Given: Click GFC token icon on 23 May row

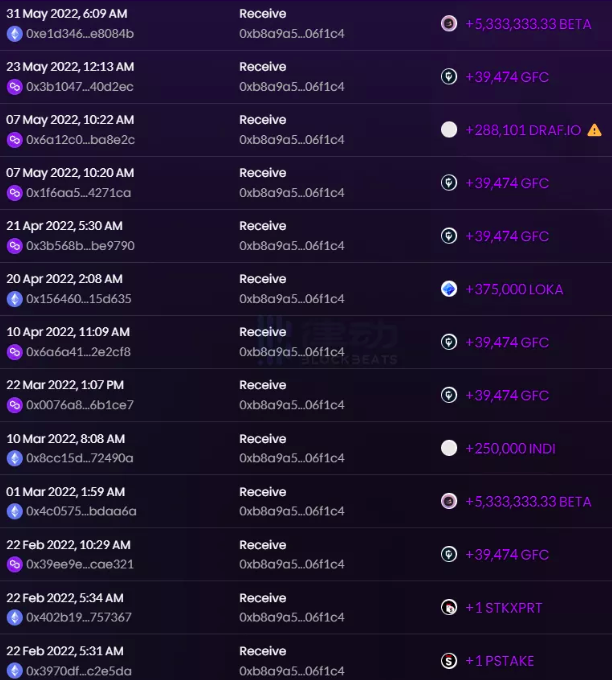Looking at the screenshot, I should tap(449, 77).
